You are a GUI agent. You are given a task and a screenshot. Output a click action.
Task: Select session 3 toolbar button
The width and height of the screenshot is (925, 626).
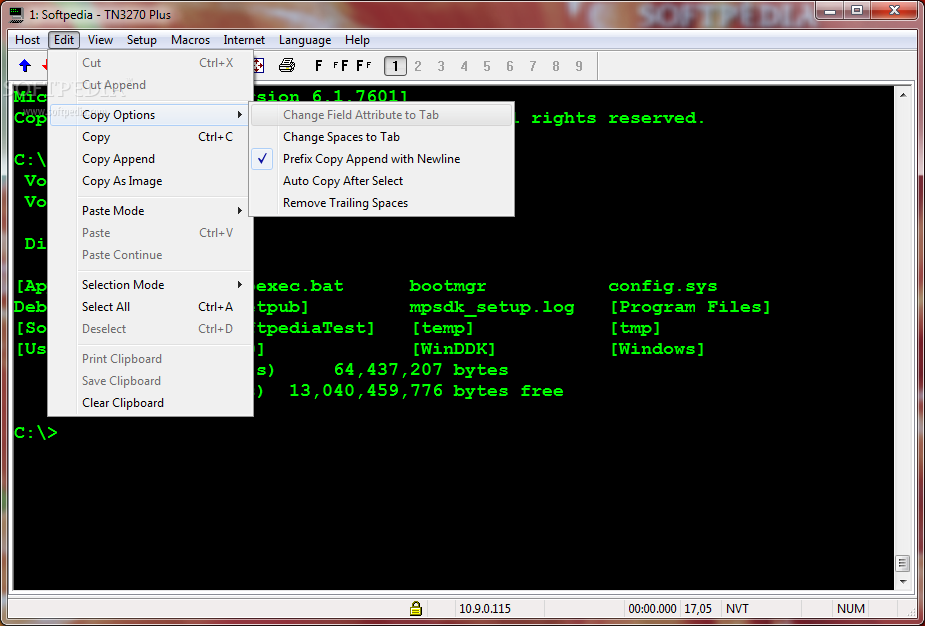coord(441,66)
